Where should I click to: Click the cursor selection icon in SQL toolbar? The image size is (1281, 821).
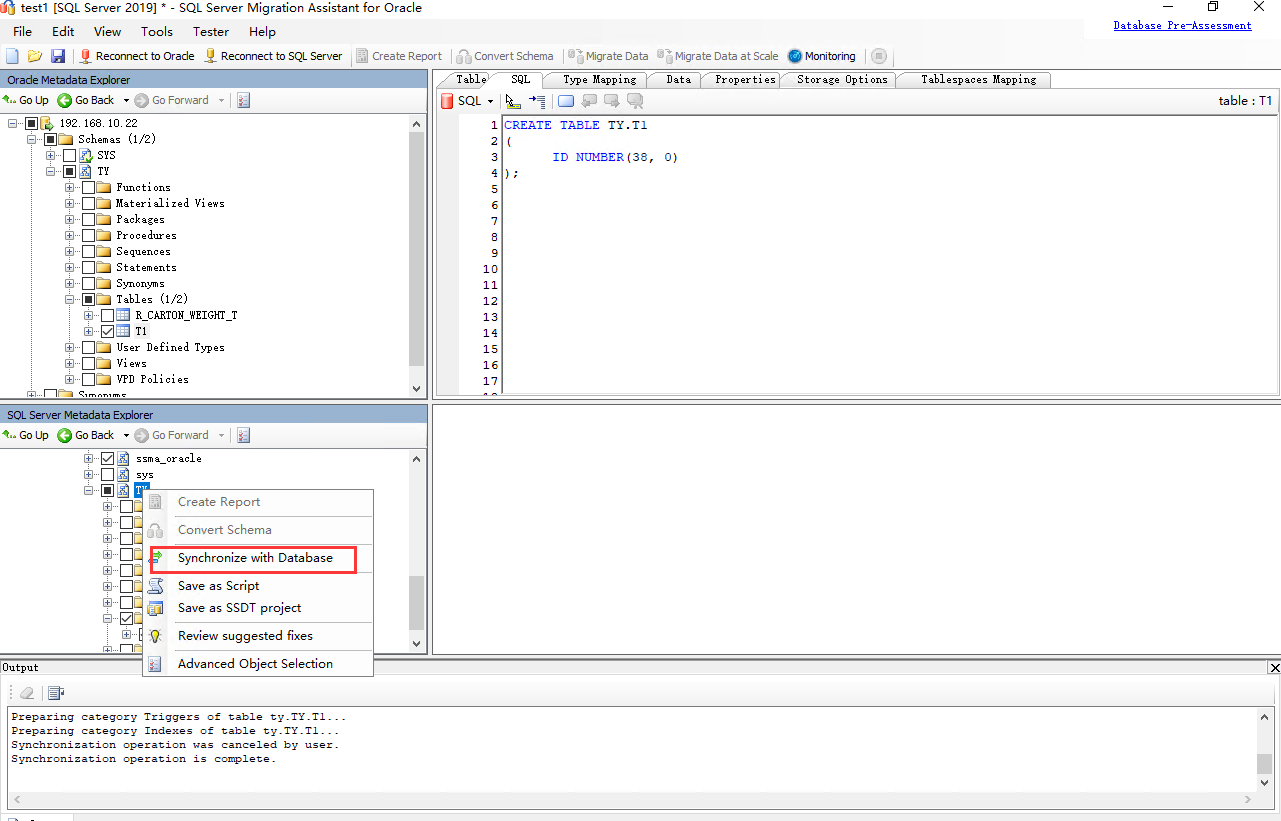click(512, 100)
